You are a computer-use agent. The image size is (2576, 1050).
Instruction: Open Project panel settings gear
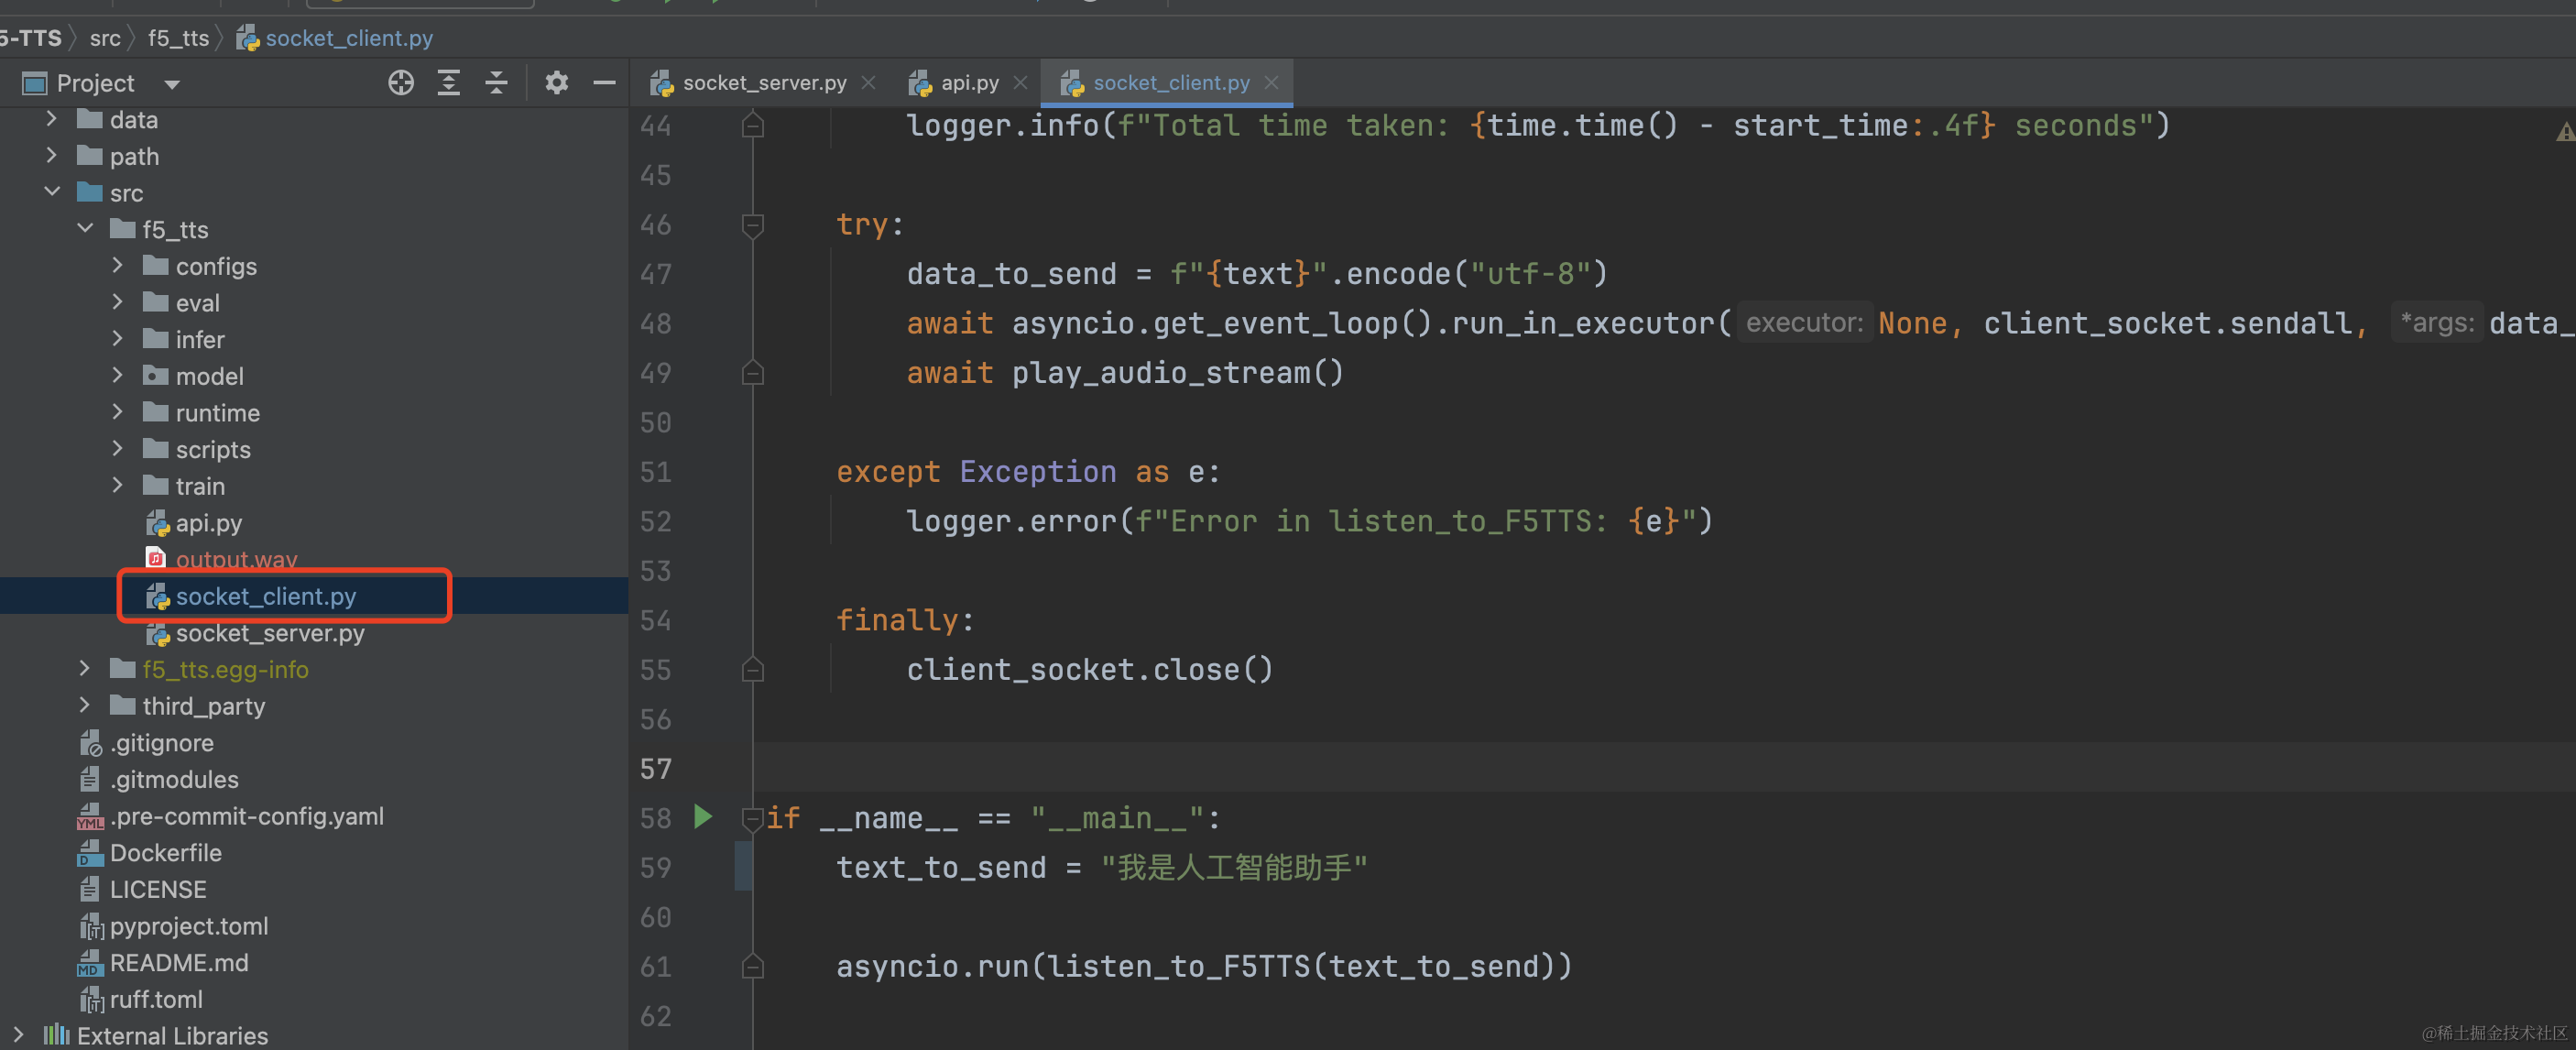click(556, 83)
